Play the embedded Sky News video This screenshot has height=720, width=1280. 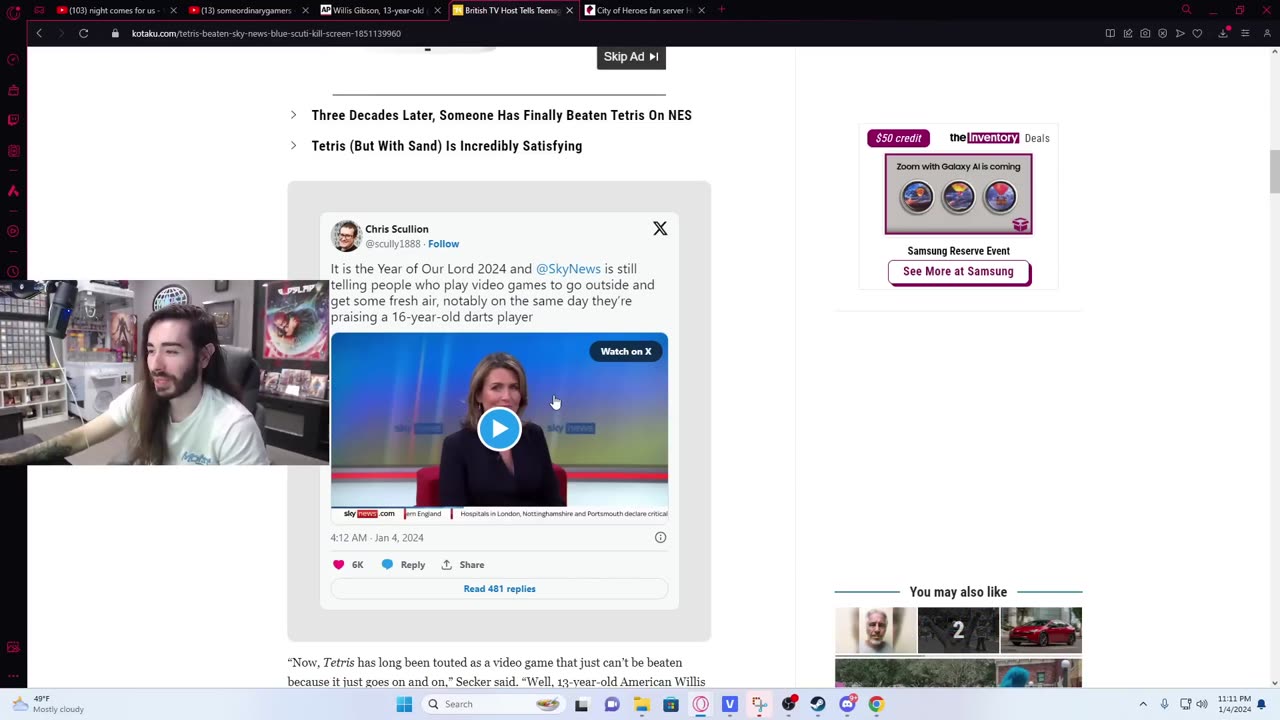(499, 429)
